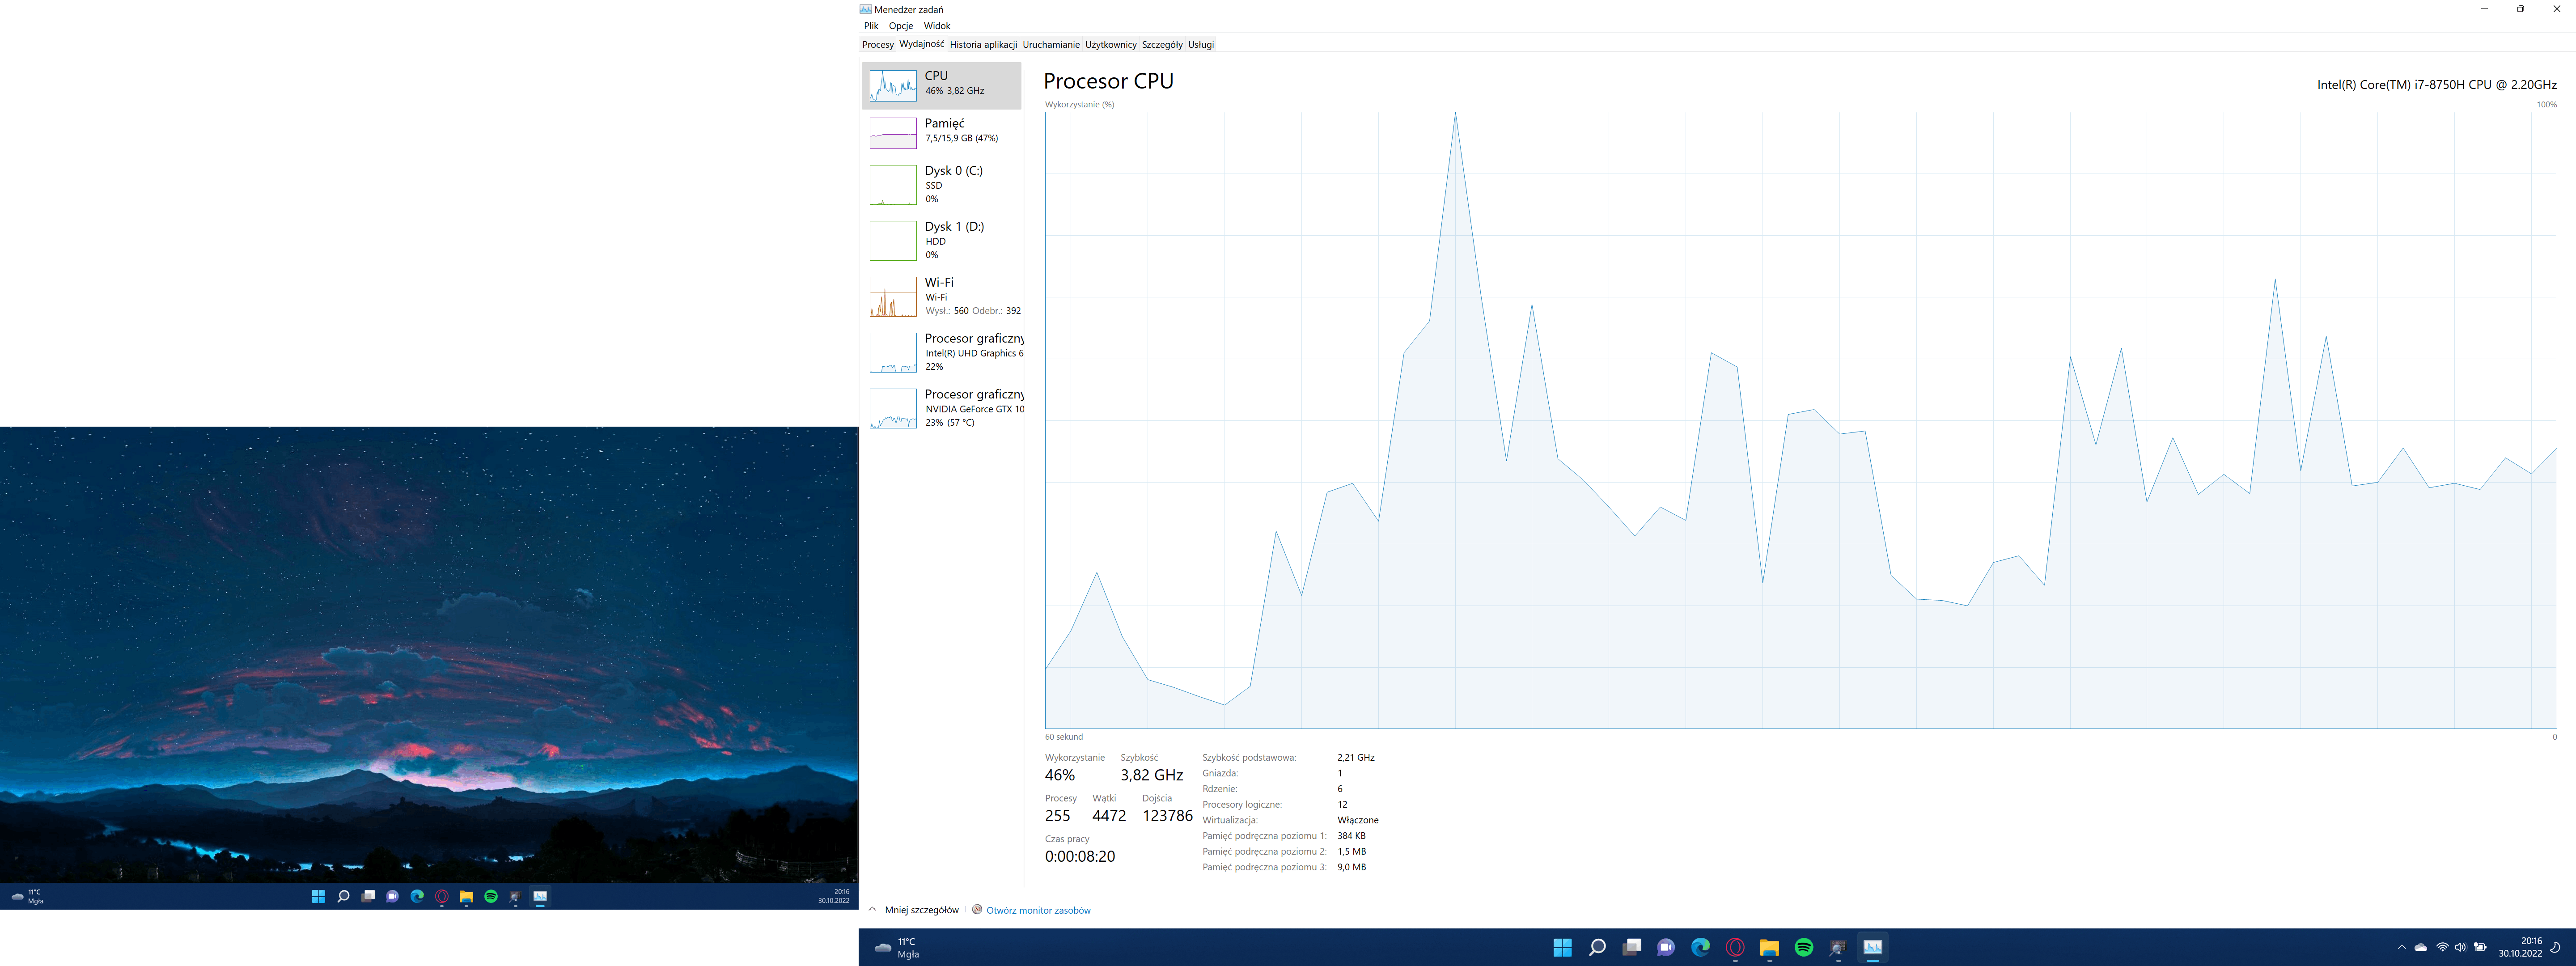The image size is (2576, 966).
Task: Select the Intel UHD Graphics GPU entry
Action: pos(941,353)
